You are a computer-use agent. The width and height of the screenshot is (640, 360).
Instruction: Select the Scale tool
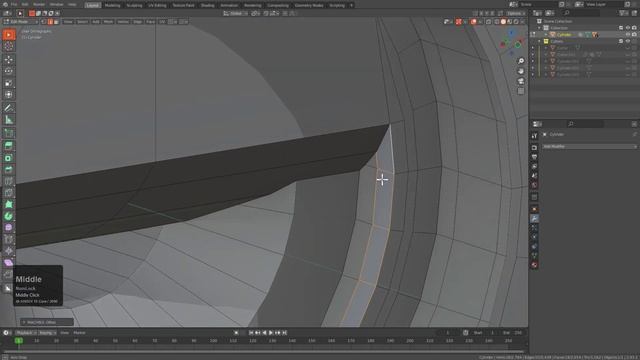[x=9, y=83]
